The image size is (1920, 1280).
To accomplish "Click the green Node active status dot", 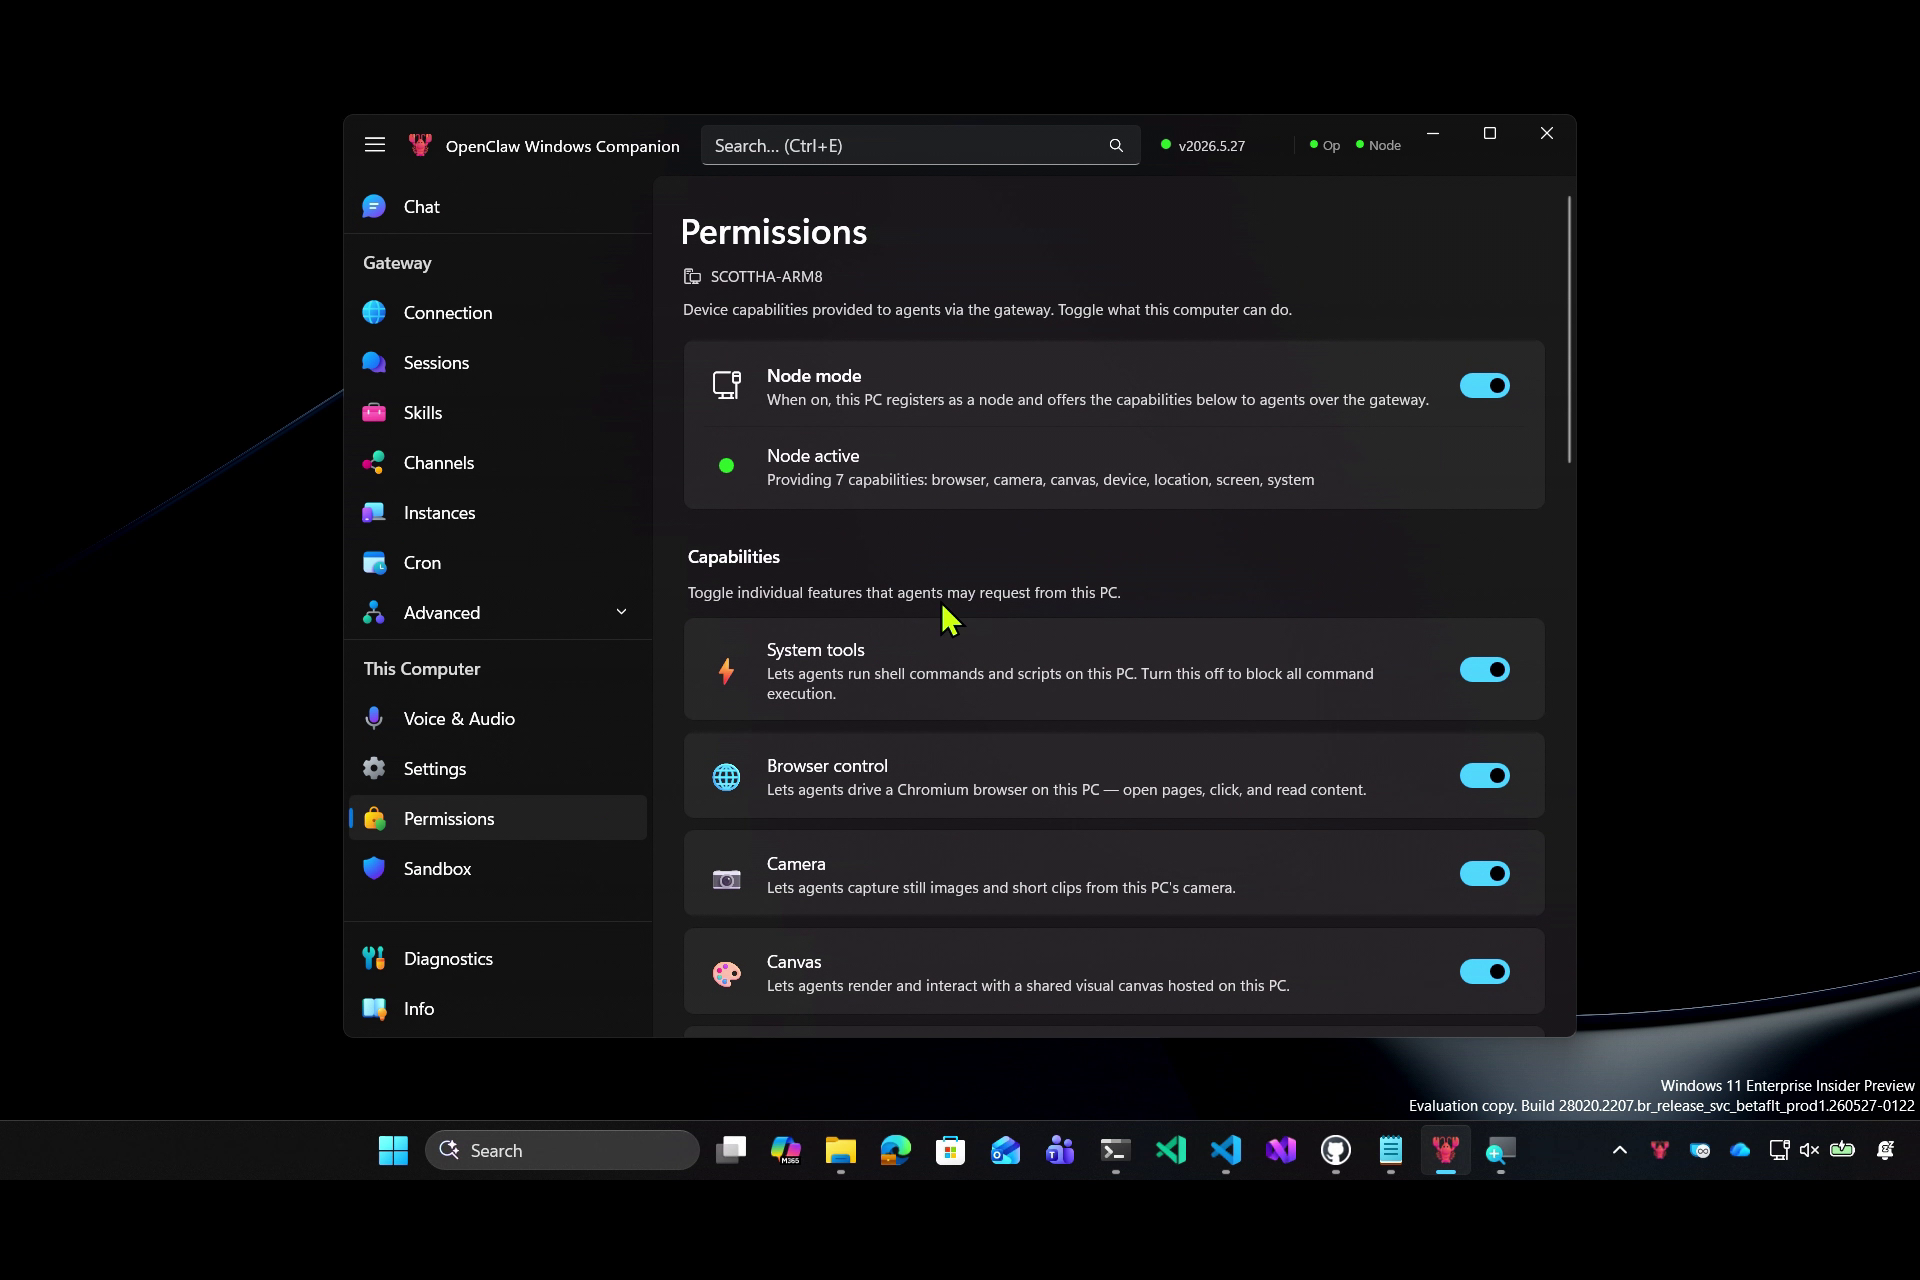I will (x=727, y=465).
